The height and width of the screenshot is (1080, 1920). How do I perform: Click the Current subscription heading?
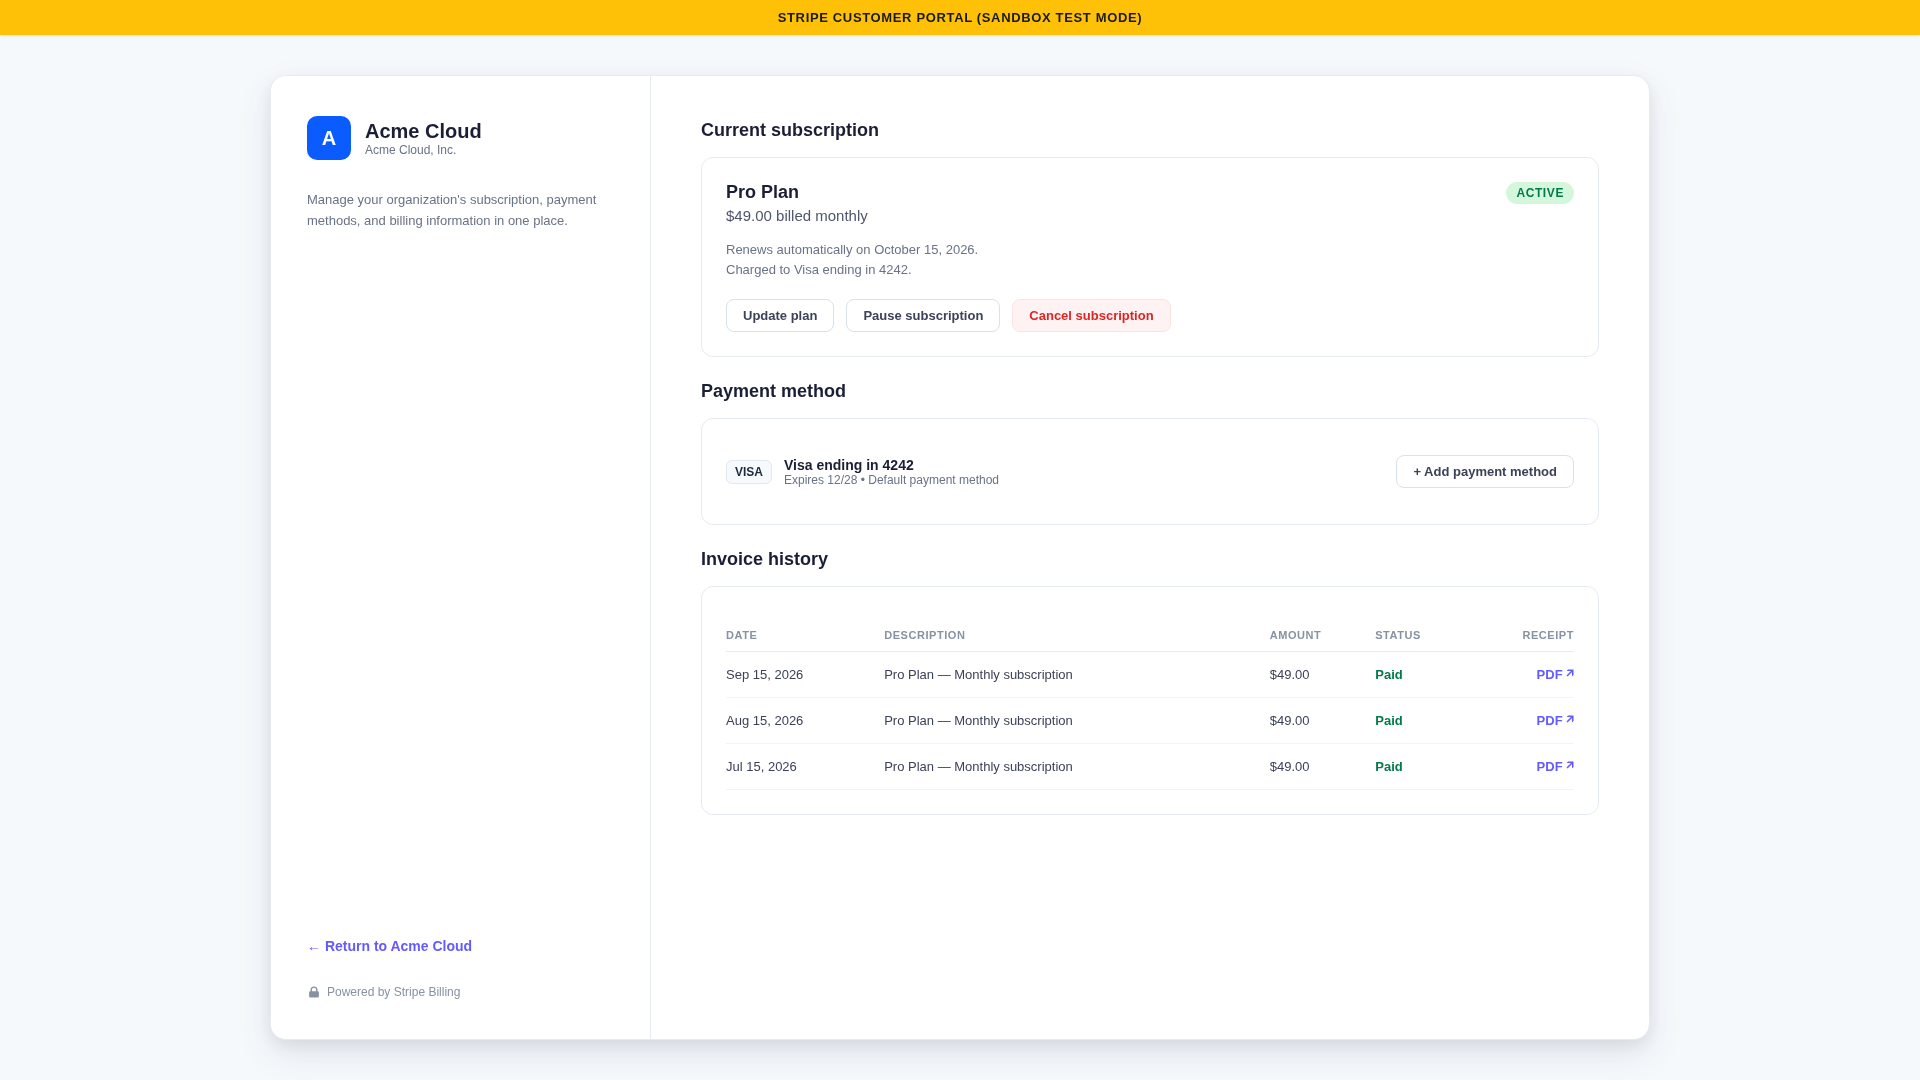(790, 130)
